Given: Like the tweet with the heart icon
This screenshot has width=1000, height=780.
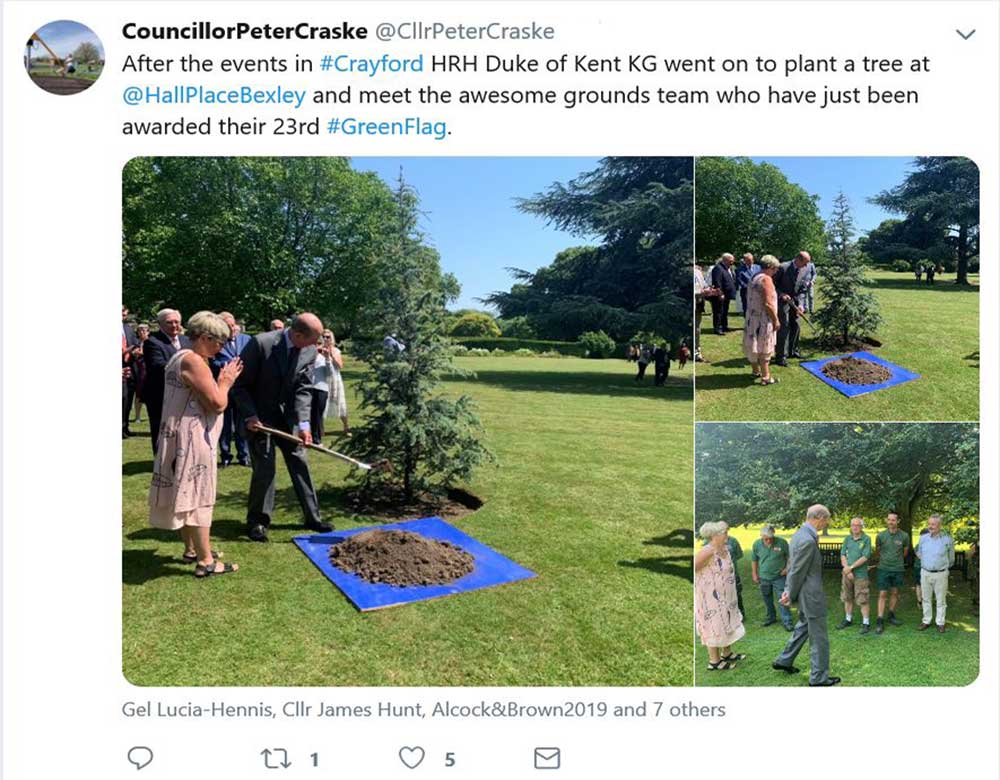Looking at the screenshot, I should tap(411, 758).
